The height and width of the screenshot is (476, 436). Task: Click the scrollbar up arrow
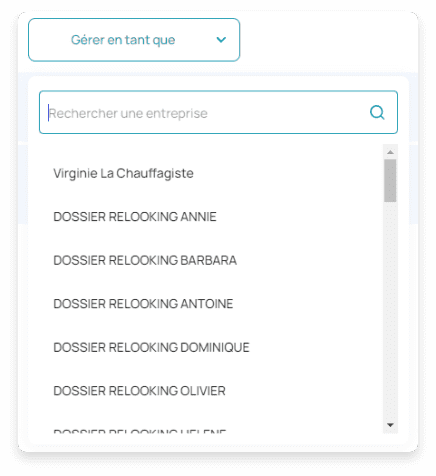[x=390, y=152]
